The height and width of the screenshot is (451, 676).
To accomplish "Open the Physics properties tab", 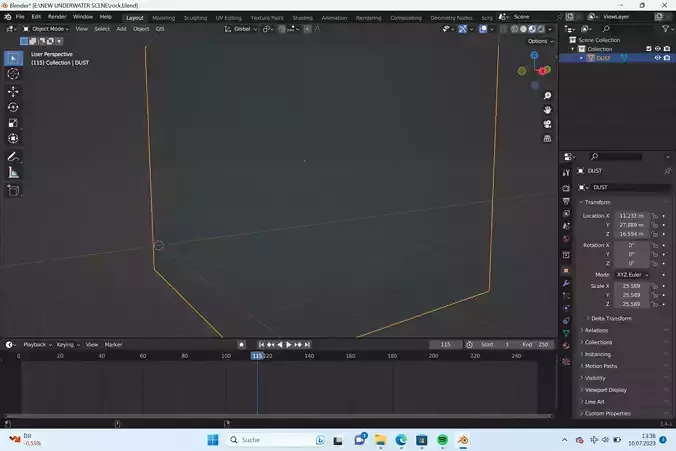I will [x=566, y=308].
